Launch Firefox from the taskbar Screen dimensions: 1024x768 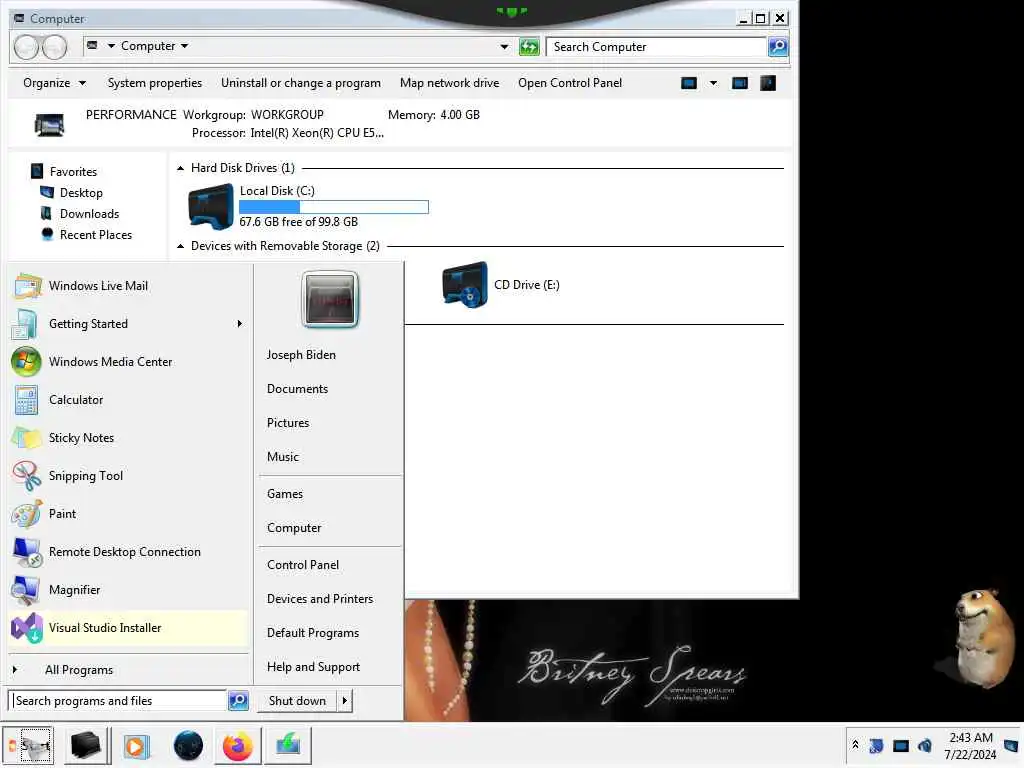click(237, 746)
